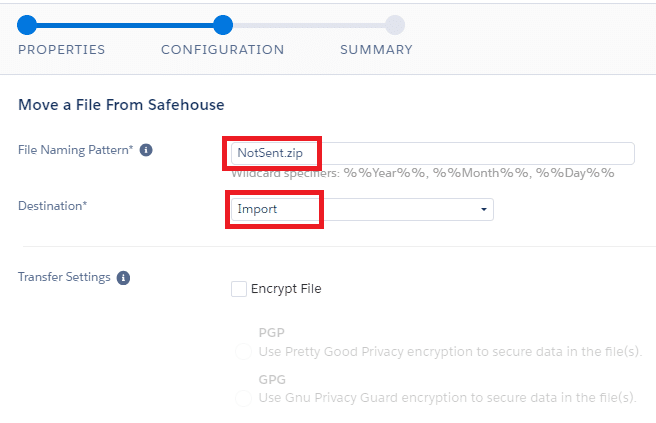The image size is (656, 423).
Task: Select the PGP radio button
Action: [243, 351]
